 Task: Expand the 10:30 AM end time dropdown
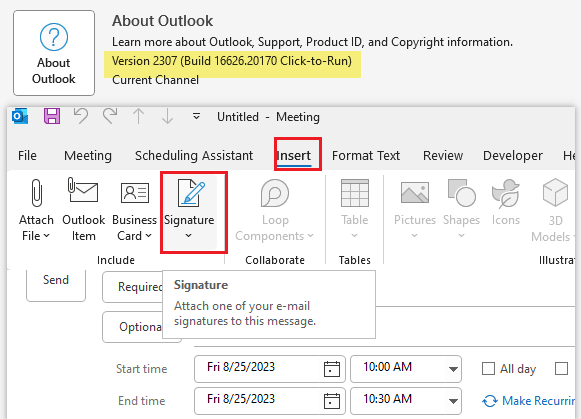coord(453,401)
